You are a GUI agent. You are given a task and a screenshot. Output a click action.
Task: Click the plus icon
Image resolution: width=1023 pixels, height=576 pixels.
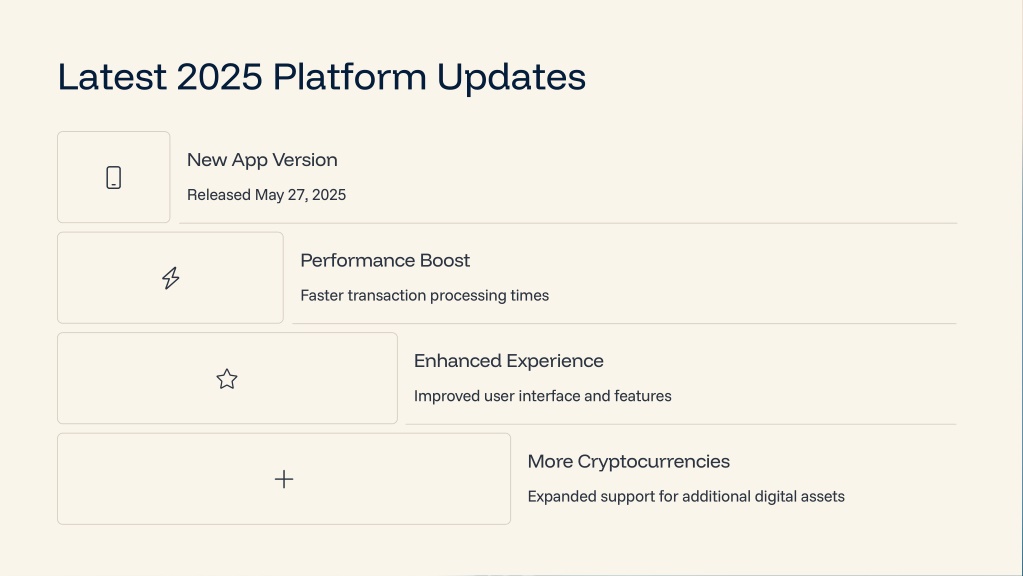pos(284,479)
